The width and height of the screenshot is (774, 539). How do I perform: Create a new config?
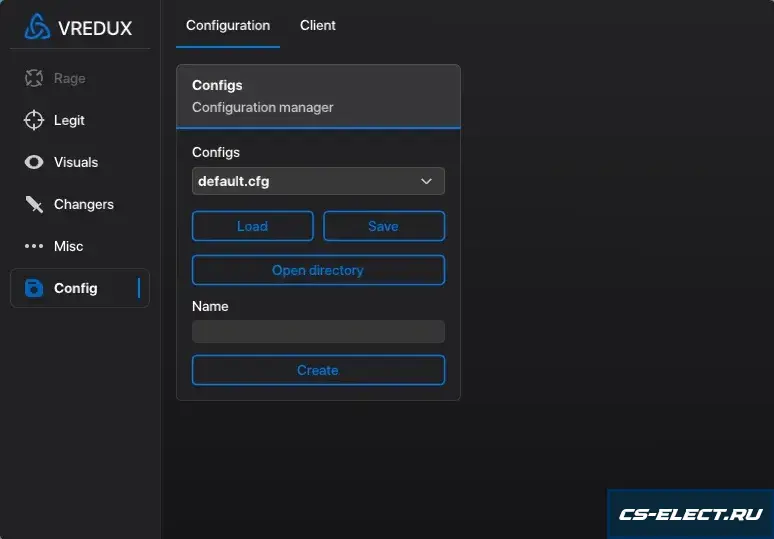point(318,370)
